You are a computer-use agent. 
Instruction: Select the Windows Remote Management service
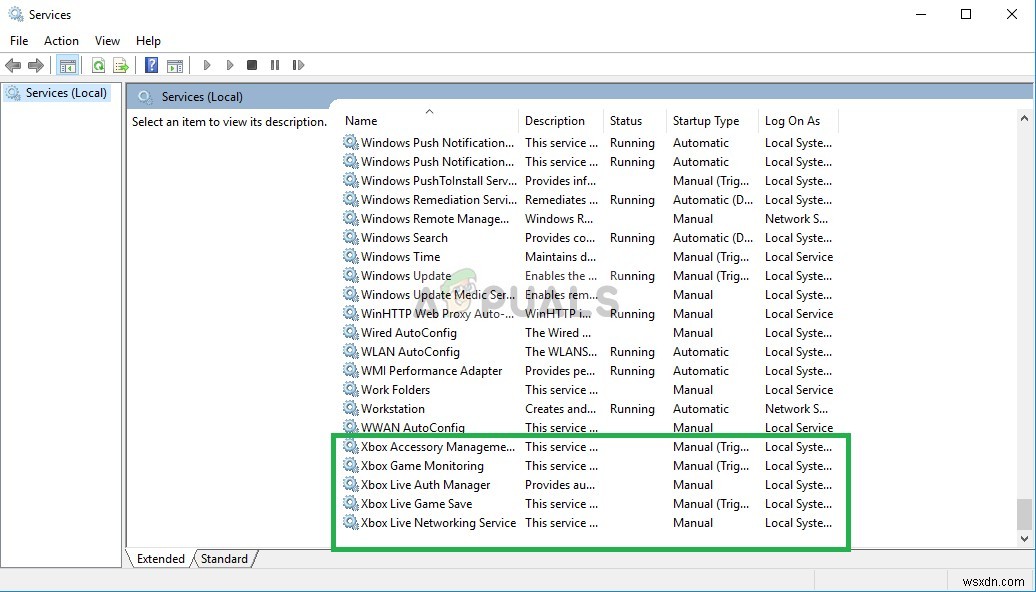pyautogui.click(x=588, y=219)
